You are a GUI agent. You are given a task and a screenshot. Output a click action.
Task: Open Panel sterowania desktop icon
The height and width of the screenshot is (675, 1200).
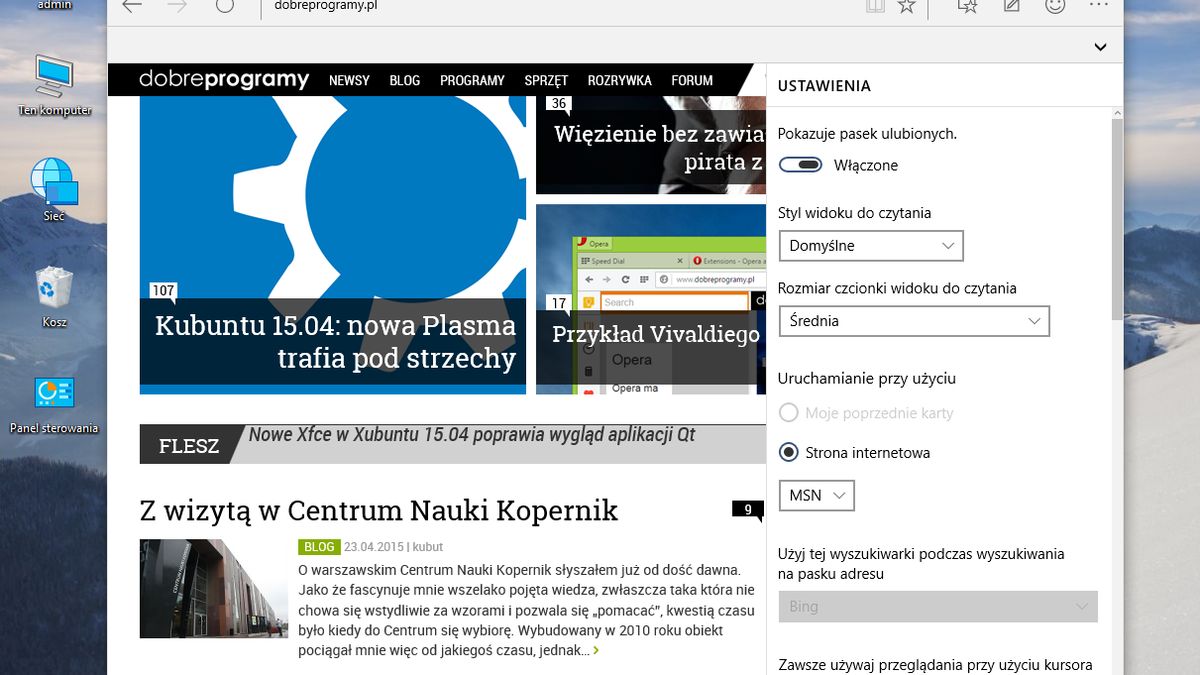[54, 405]
